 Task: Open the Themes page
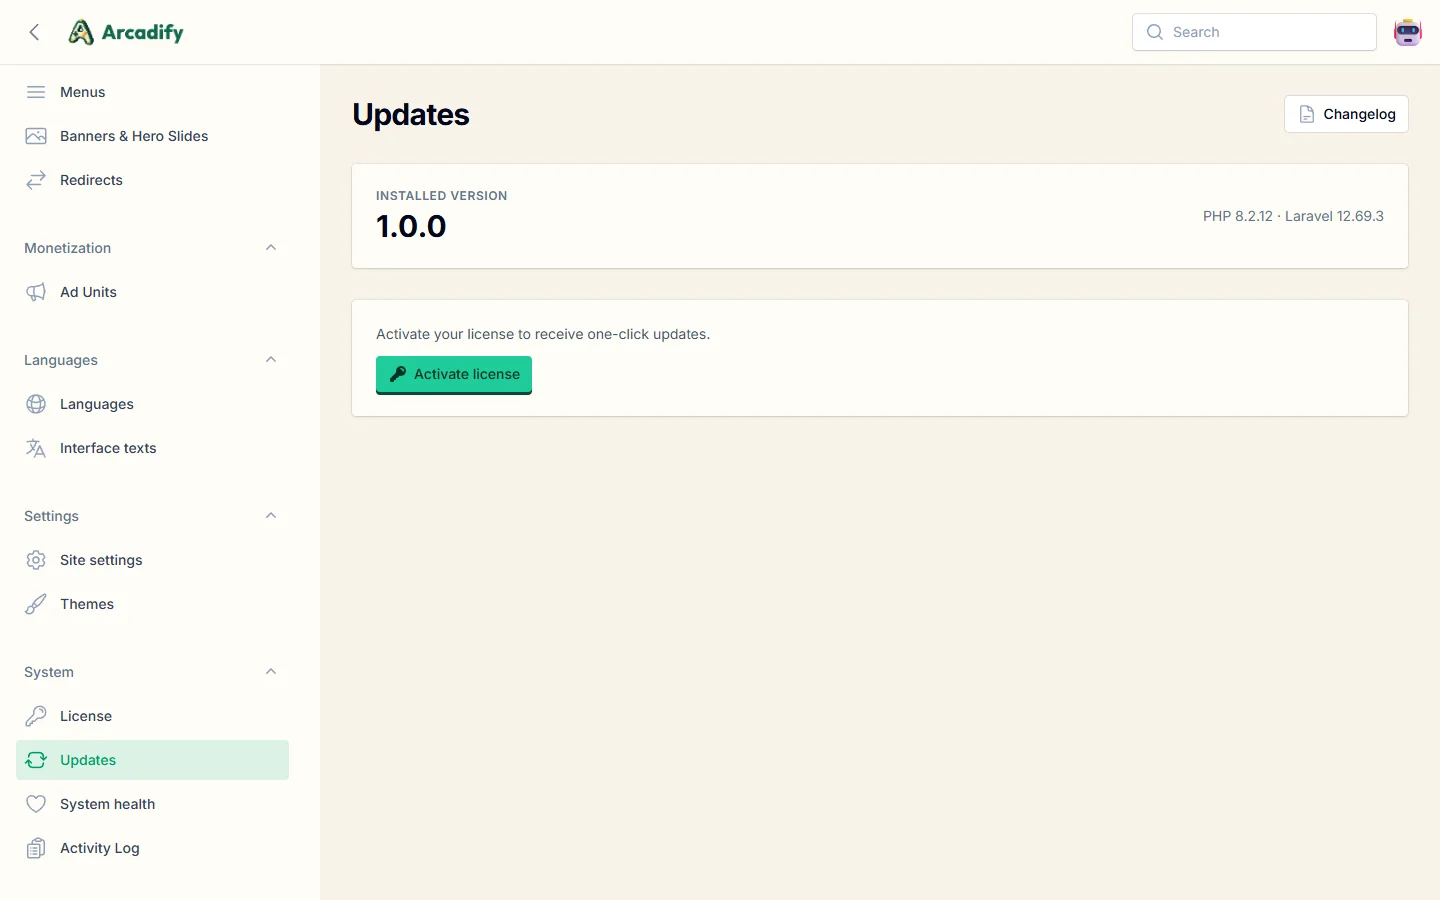(x=152, y=604)
